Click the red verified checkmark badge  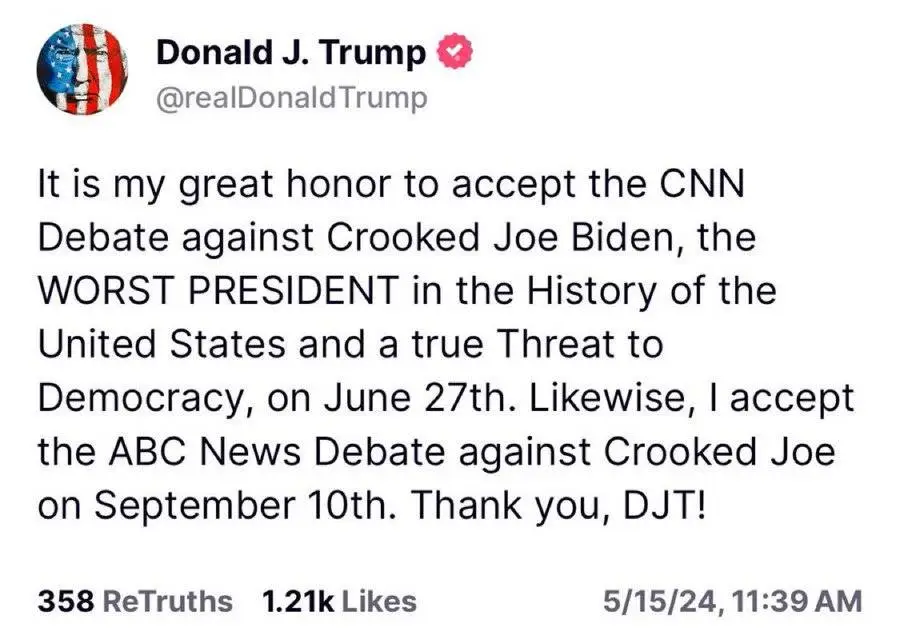(x=453, y=53)
